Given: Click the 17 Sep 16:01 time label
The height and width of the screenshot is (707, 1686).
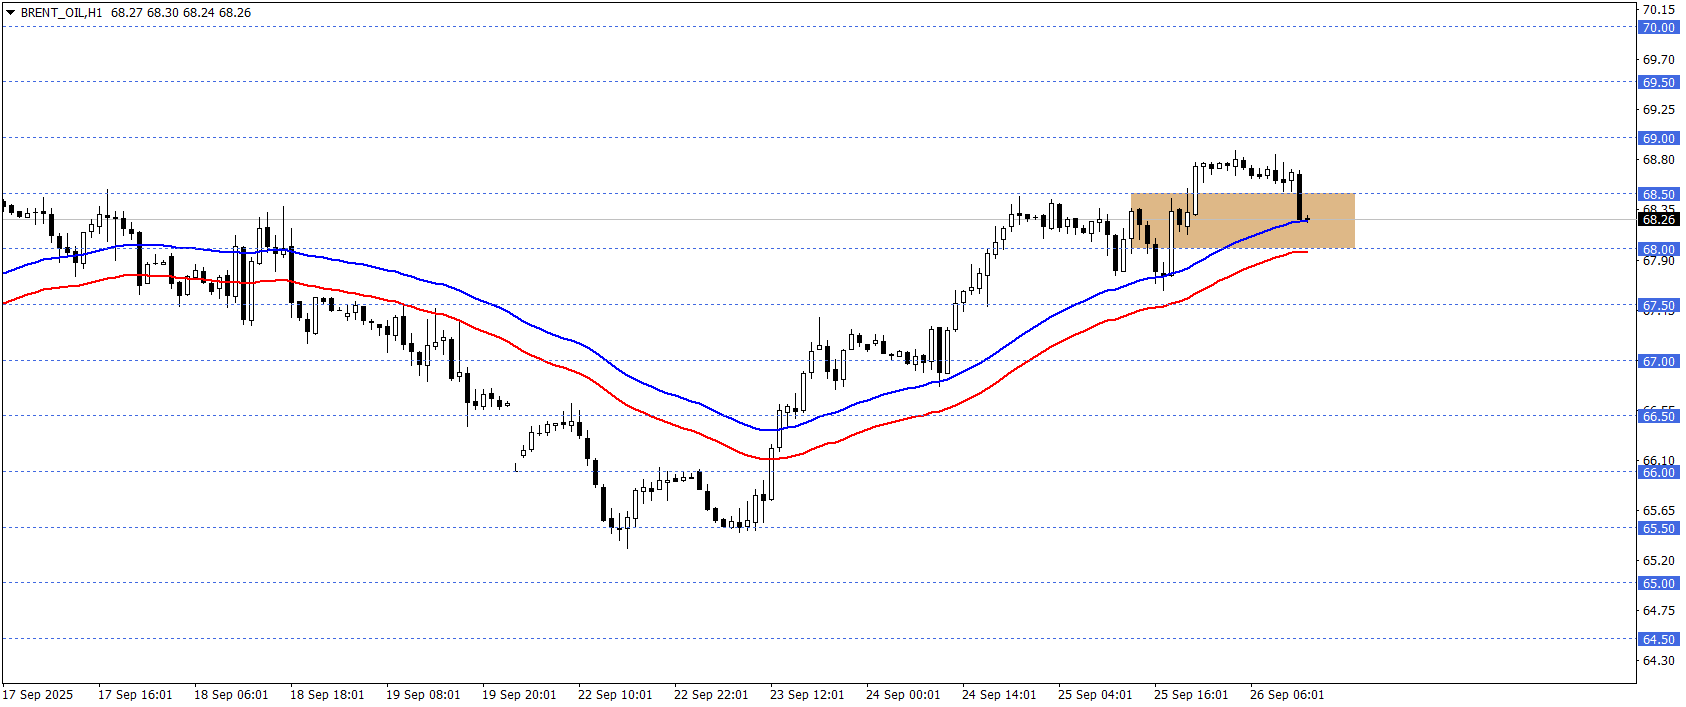Looking at the screenshot, I should (x=135, y=694).
